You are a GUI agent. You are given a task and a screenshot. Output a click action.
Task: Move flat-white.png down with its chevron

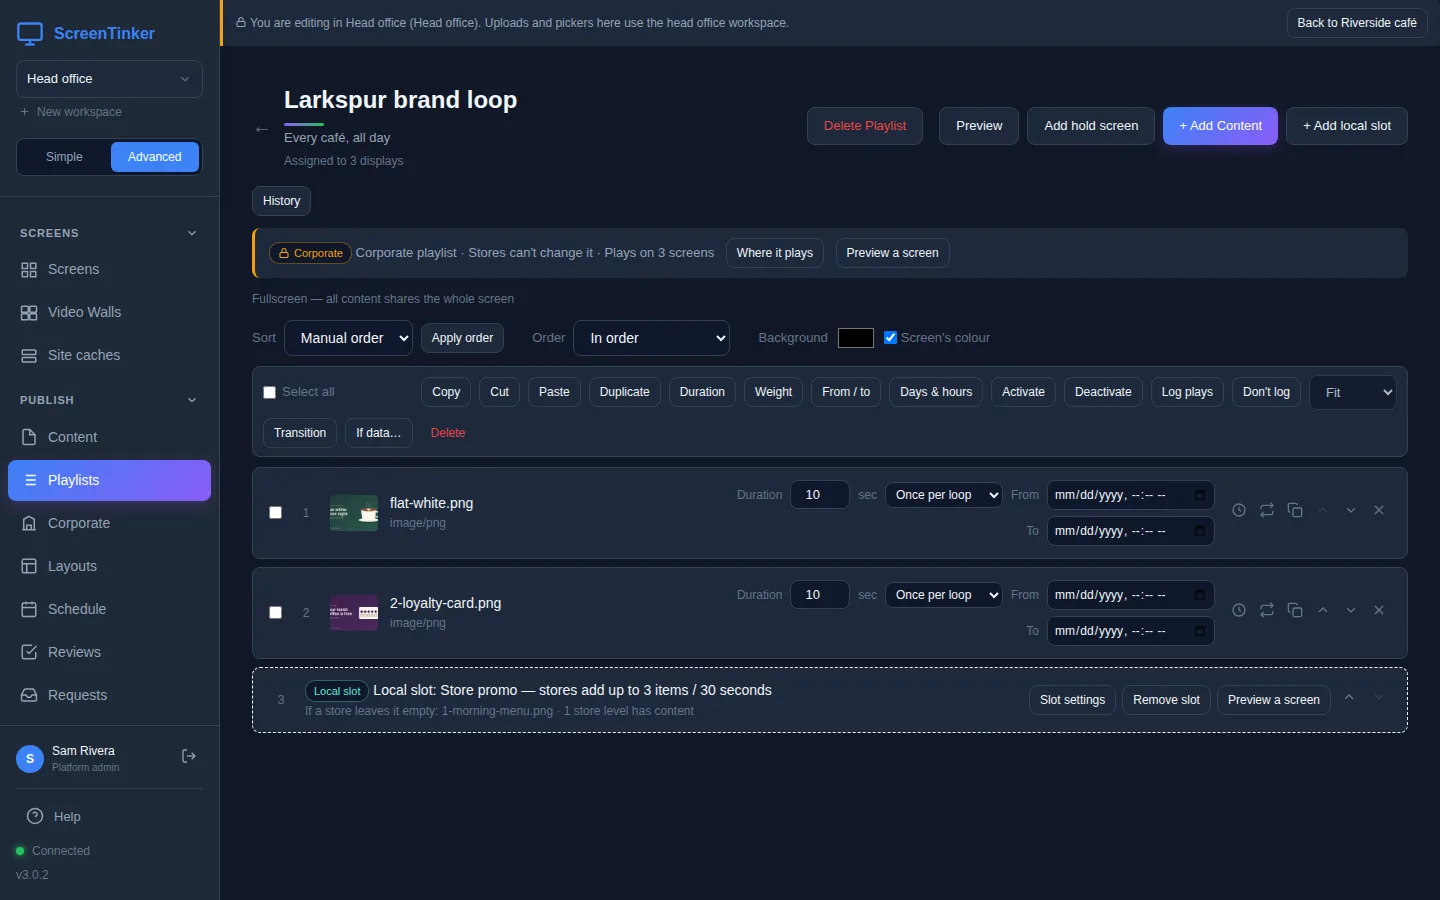pyautogui.click(x=1351, y=510)
